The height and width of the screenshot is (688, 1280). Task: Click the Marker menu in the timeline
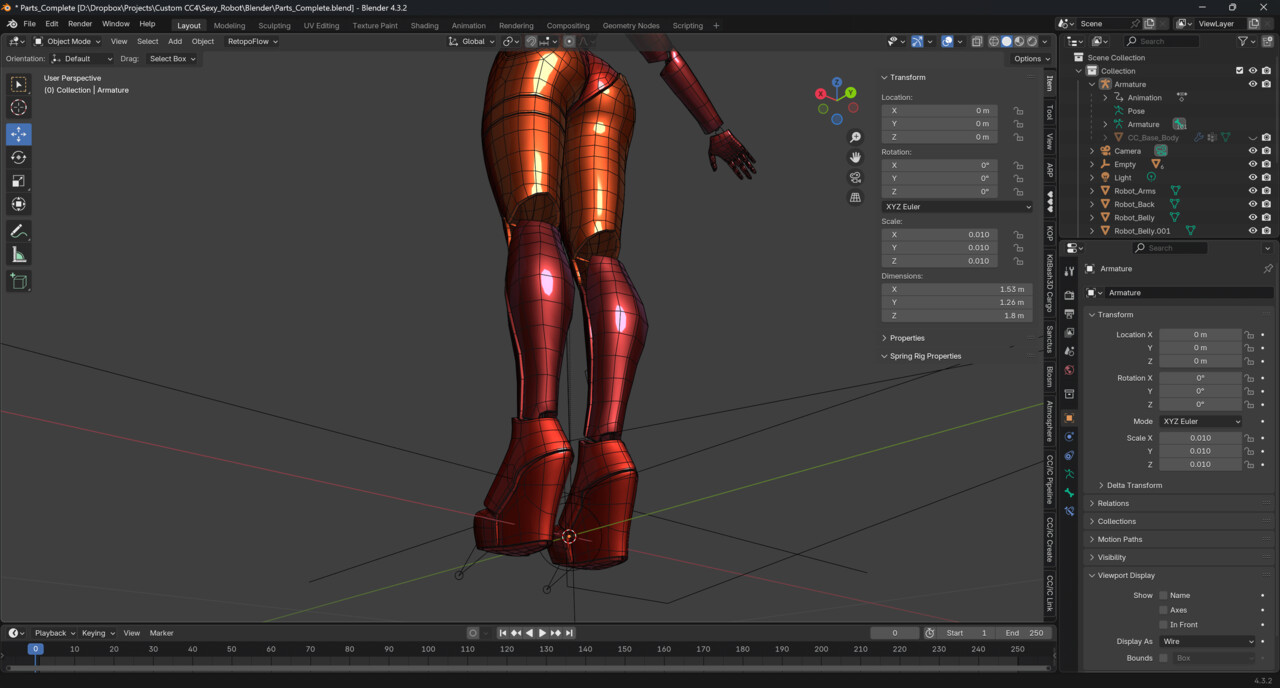click(161, 633)
